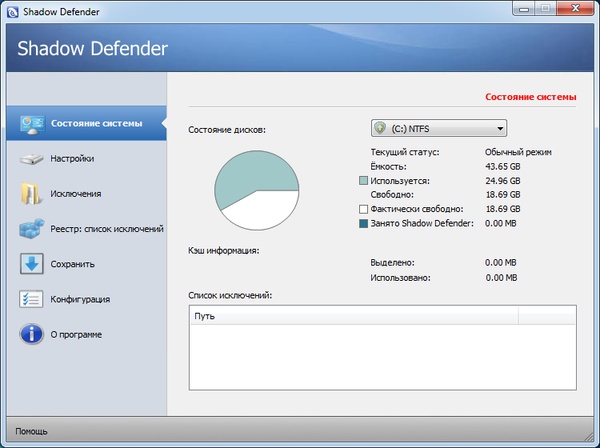Select Настройки in the sidebar
Viewport: 600px width, 448px height.
72,159
